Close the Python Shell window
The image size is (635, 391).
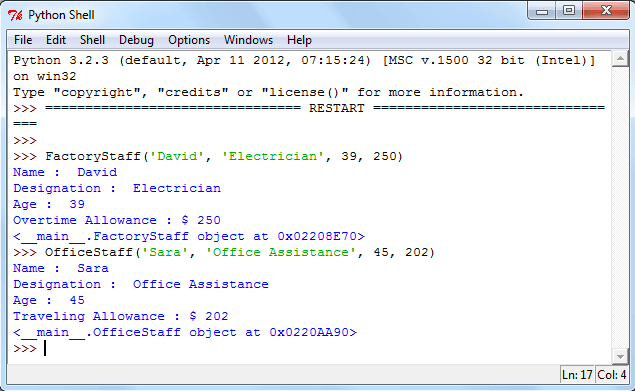pos(606,11)
